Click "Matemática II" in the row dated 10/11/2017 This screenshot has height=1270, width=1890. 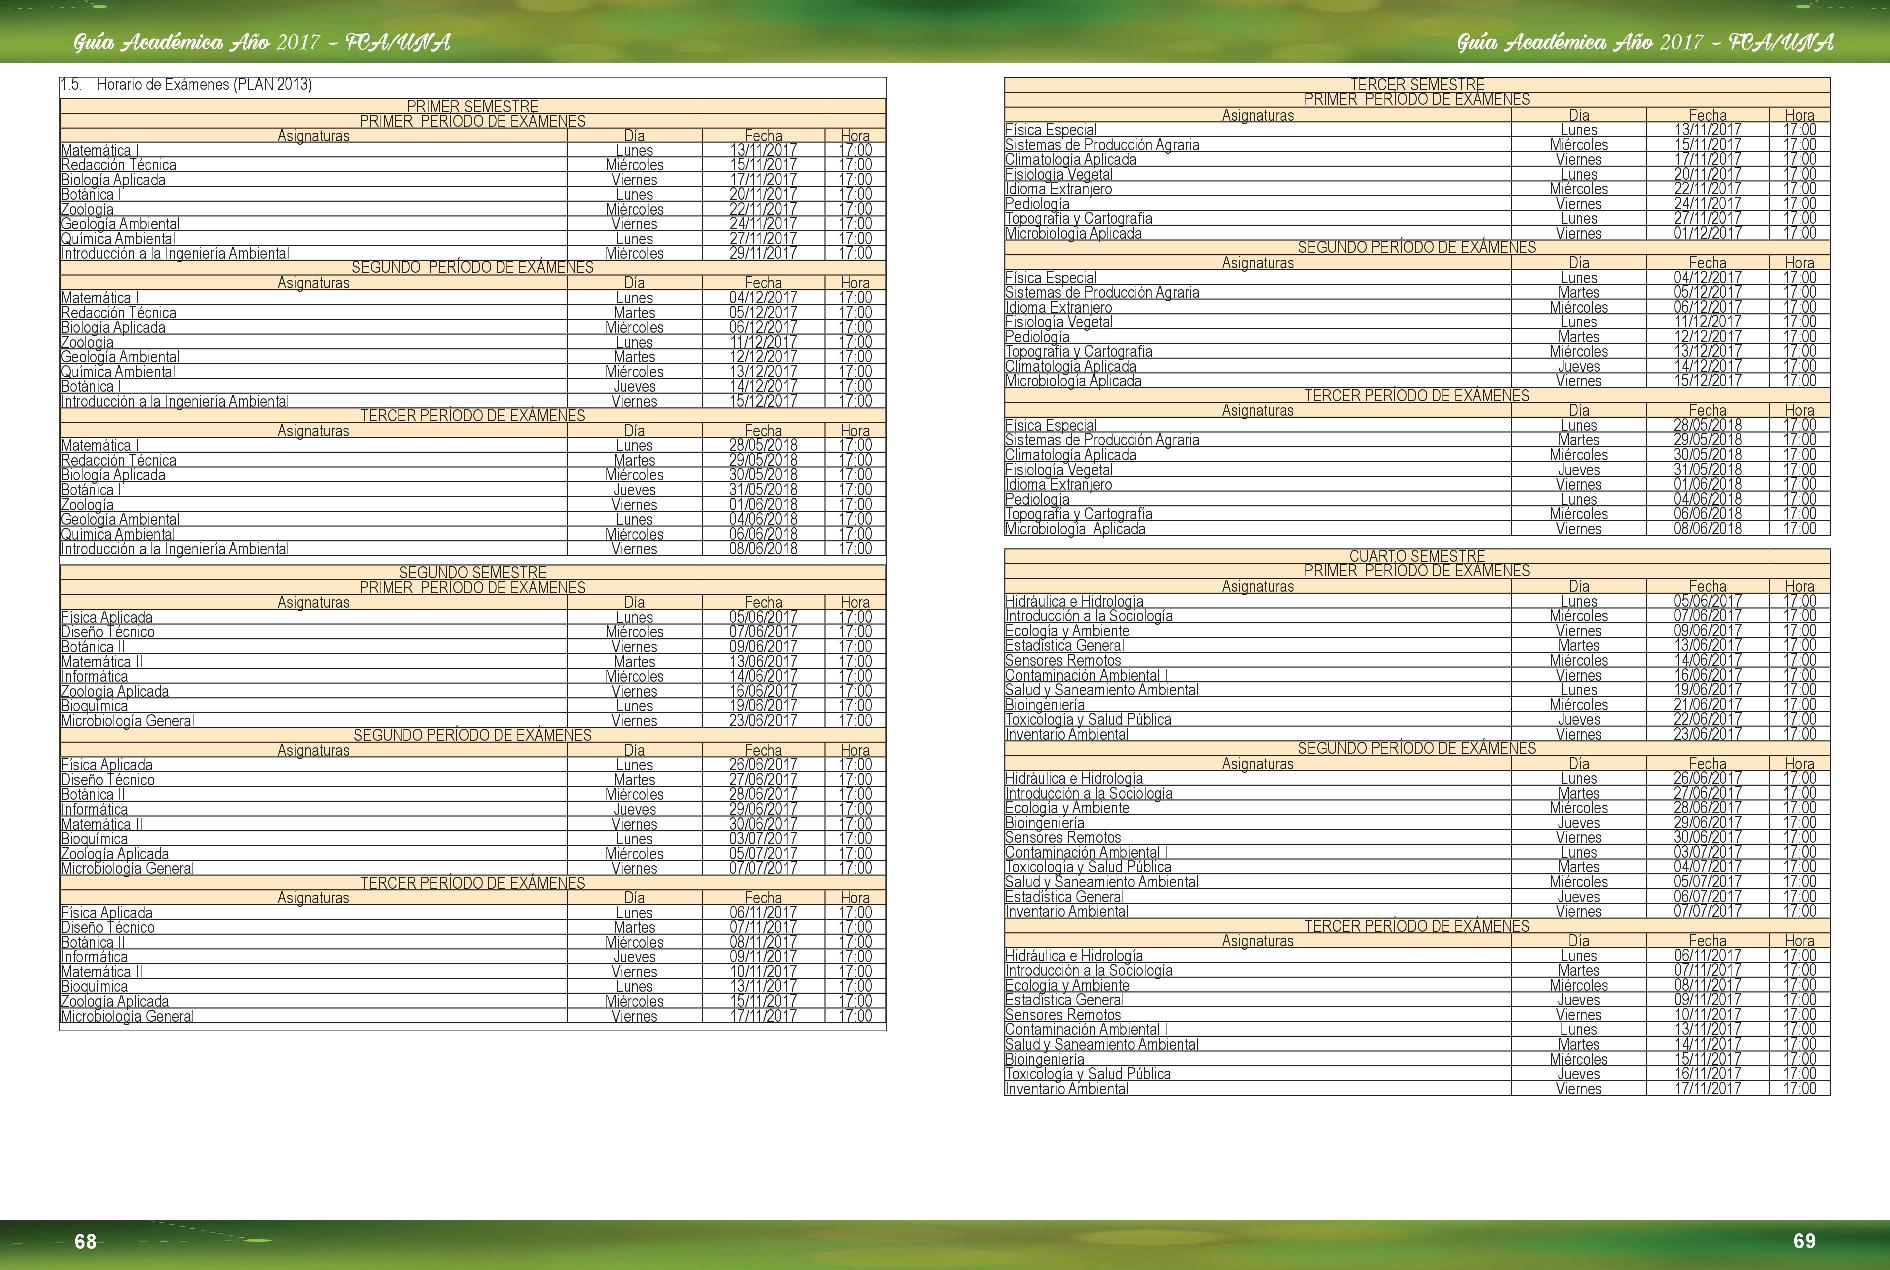(x=101, y=972)
